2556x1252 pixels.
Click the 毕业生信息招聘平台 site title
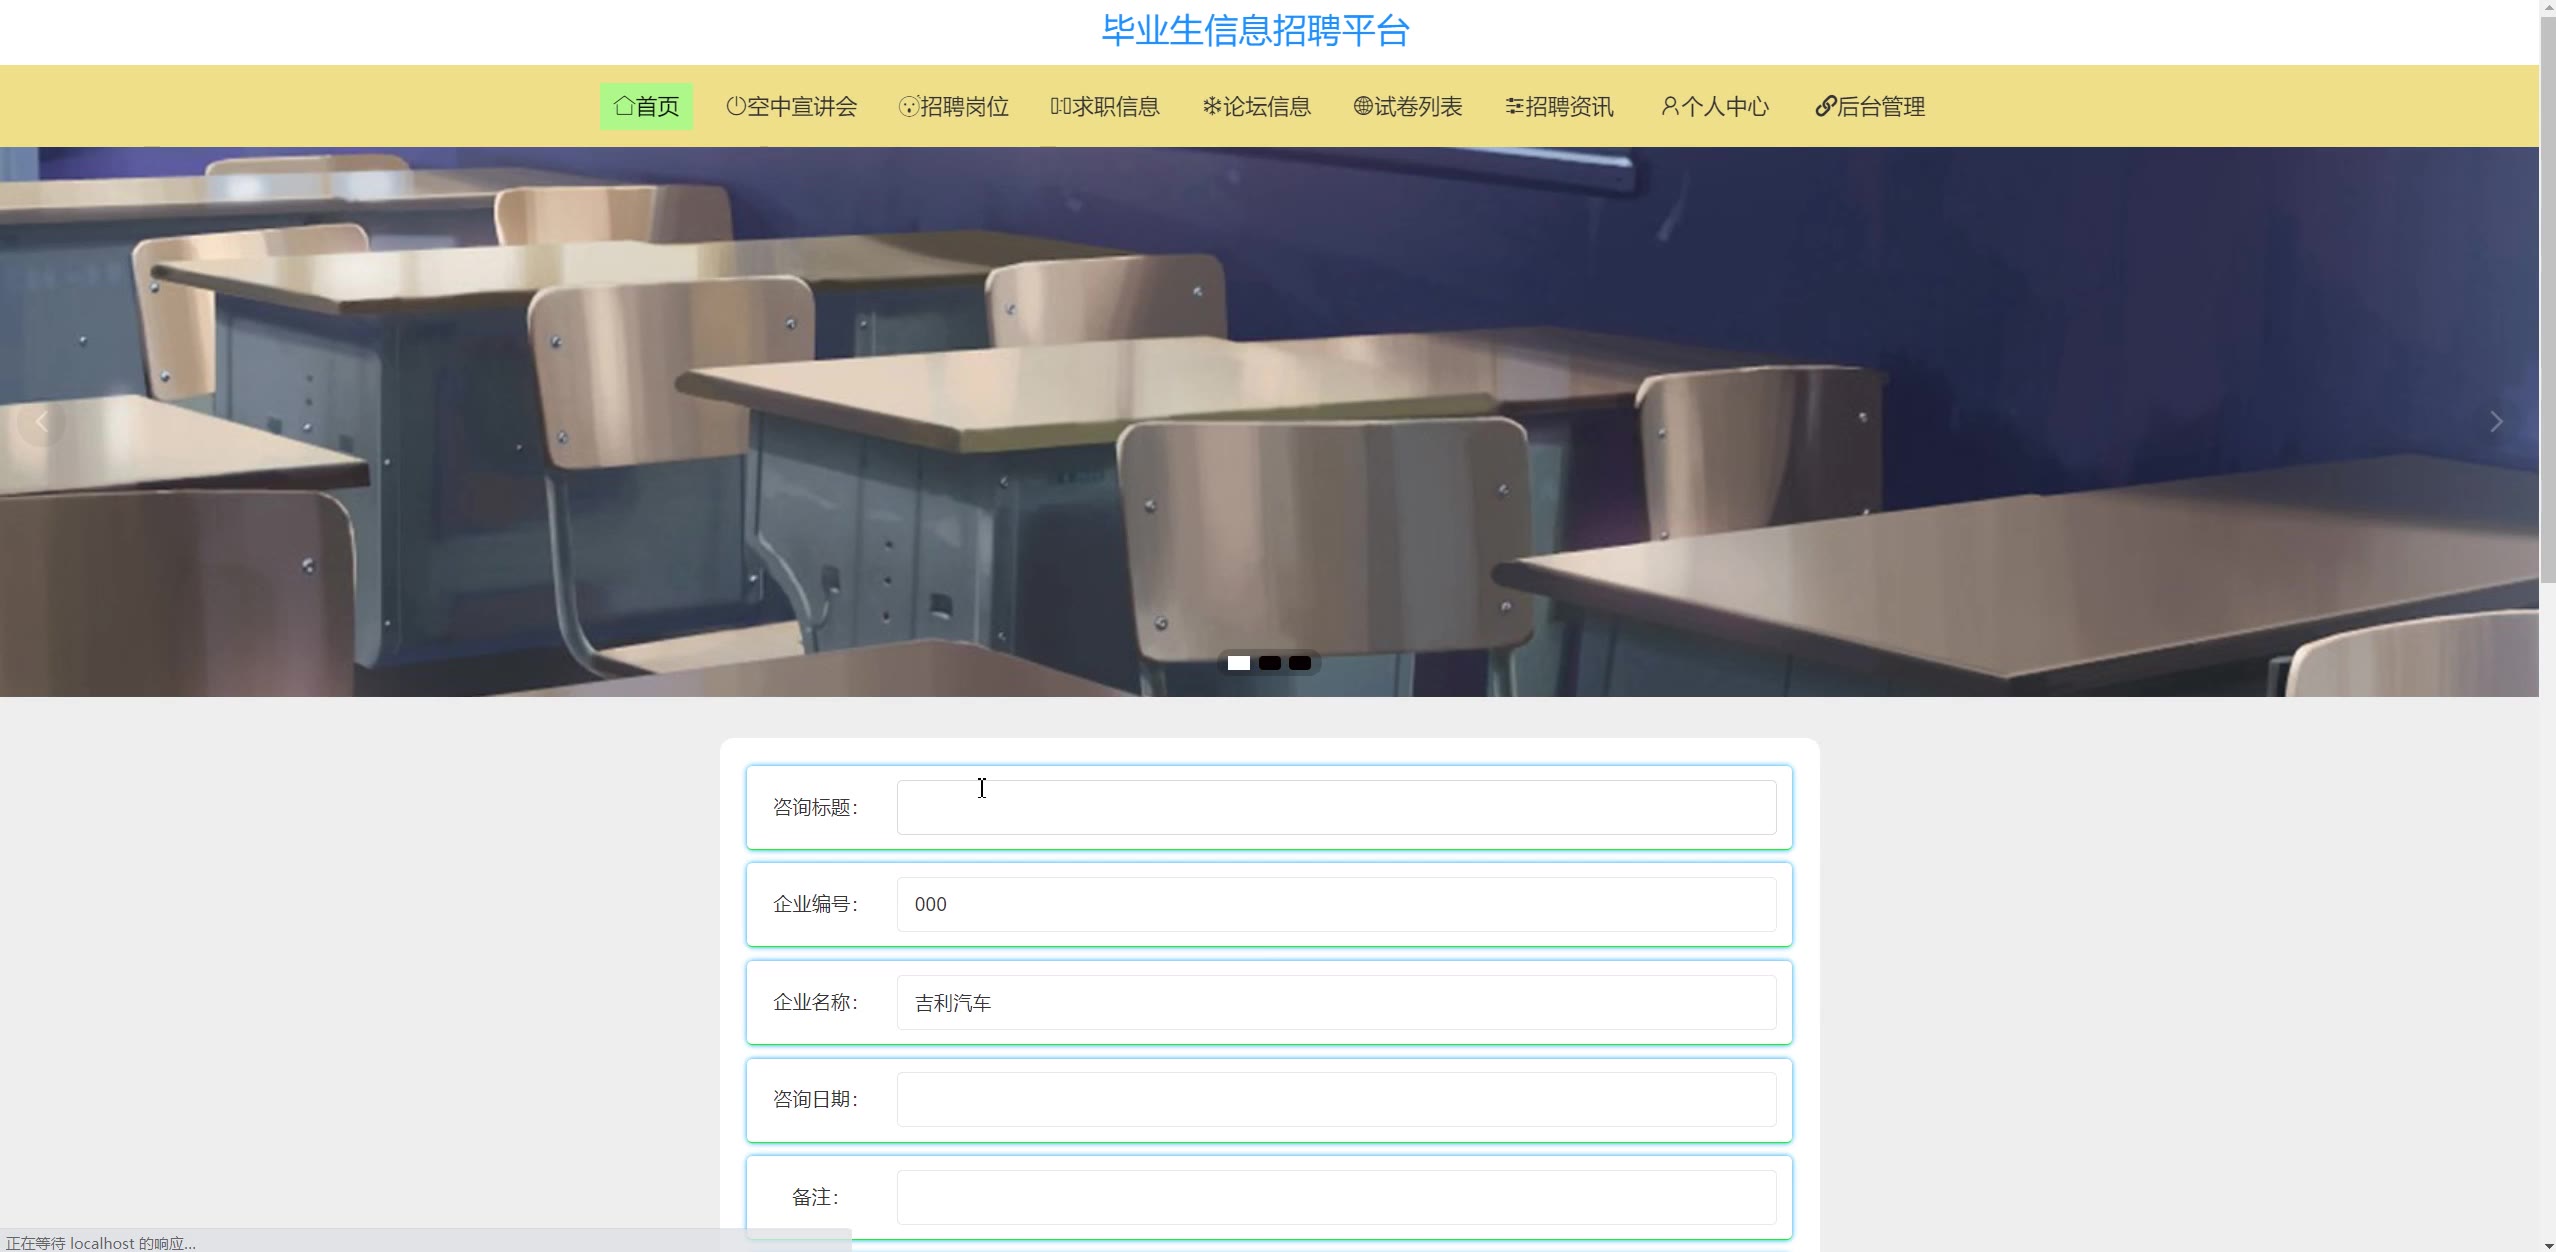click(x=1256, y=31)
